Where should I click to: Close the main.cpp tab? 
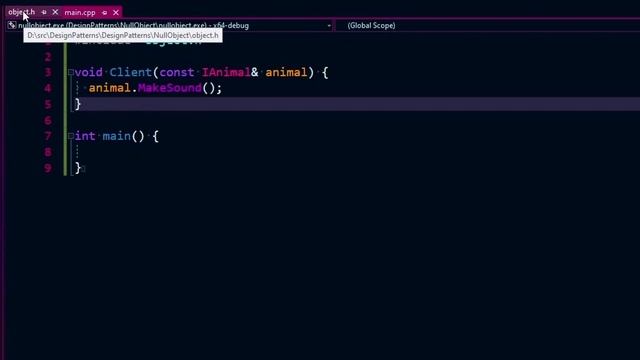click(116, 13)
